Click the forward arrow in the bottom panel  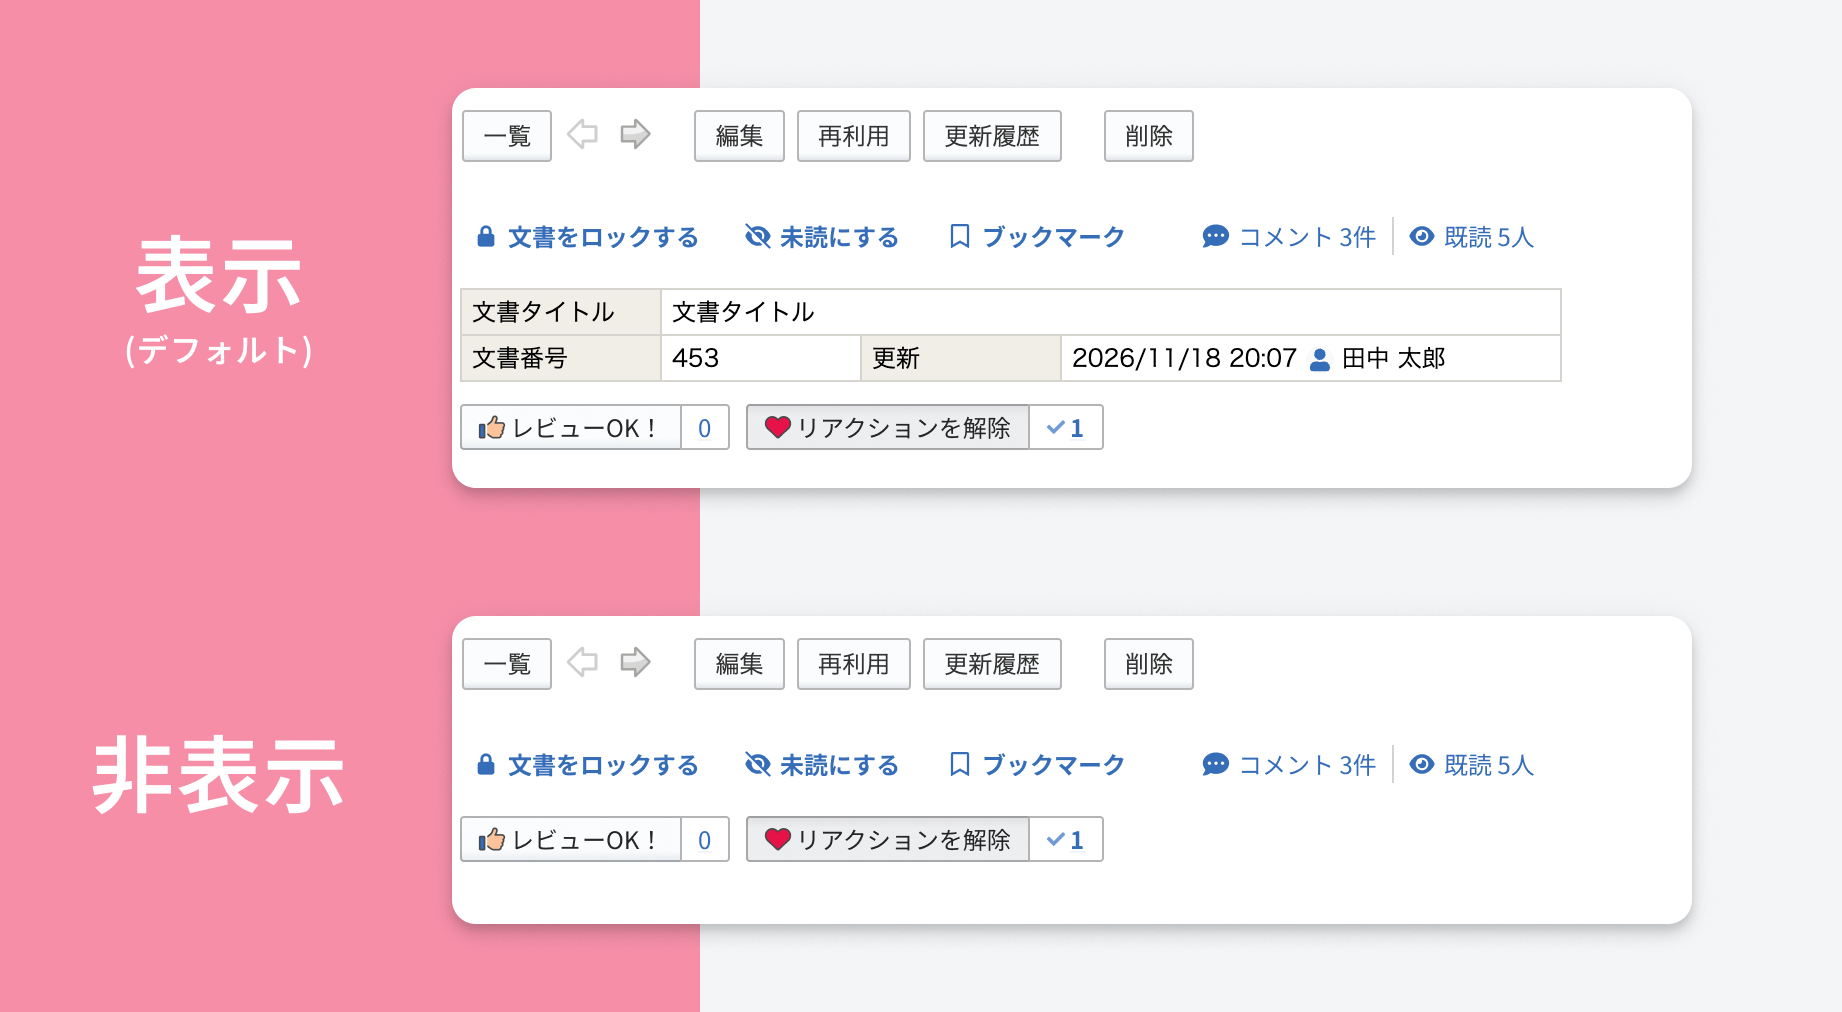pos(635,662)
